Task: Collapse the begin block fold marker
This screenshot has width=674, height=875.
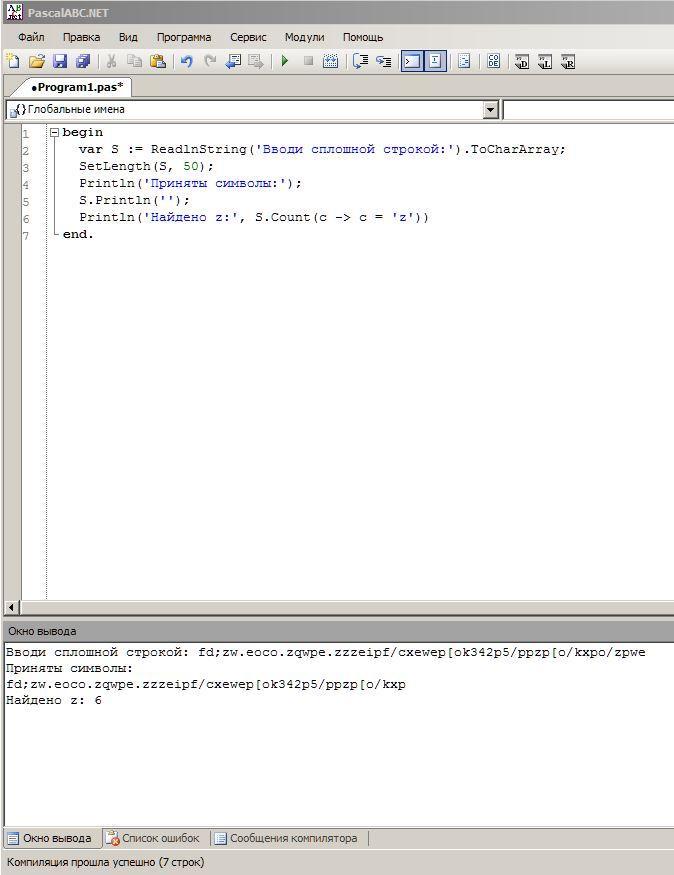Action: tap(54, 133)
